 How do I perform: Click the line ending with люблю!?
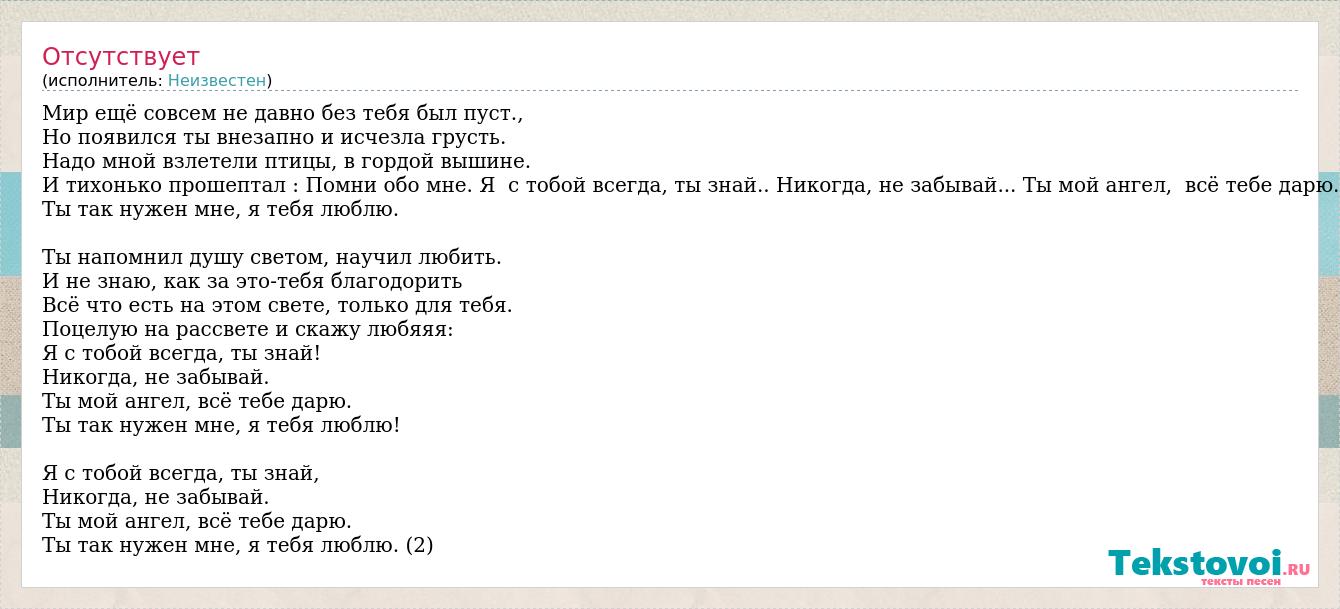222,425
